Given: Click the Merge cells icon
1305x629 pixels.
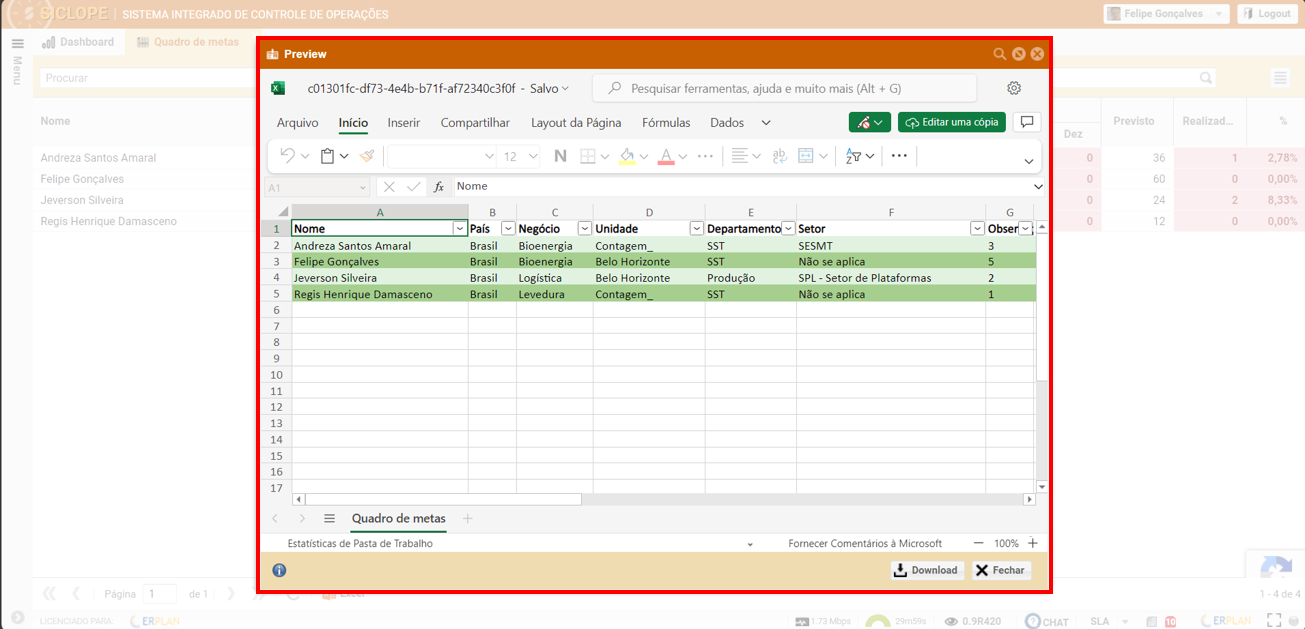Looking at the screenshot, I should click(x=805, y=156).
